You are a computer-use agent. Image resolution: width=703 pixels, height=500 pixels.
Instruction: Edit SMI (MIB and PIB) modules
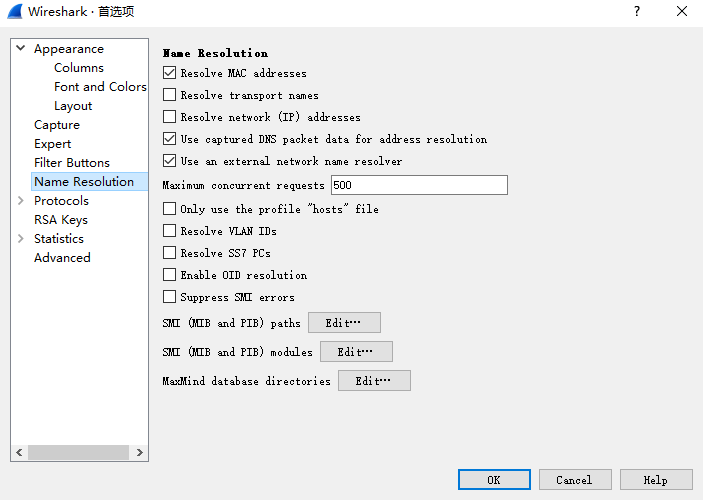tap(356, 352)
